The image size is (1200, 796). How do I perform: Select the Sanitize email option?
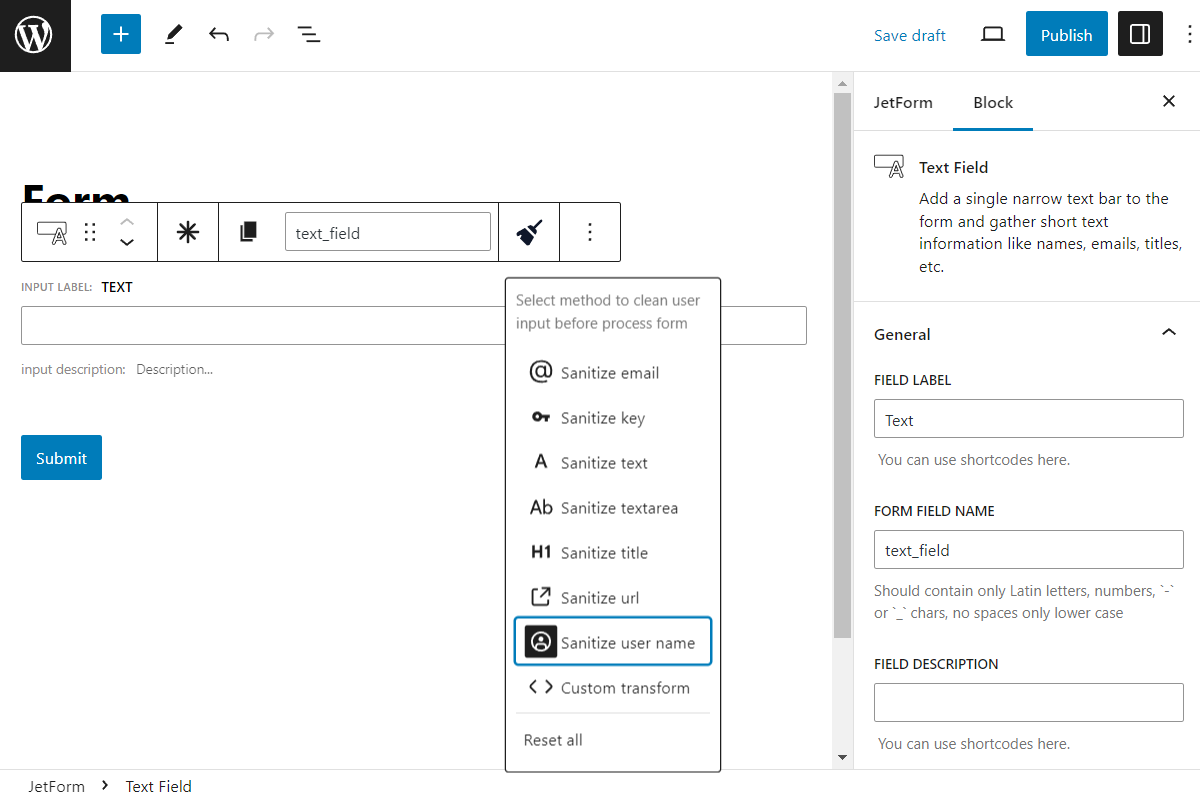[609, 372]
